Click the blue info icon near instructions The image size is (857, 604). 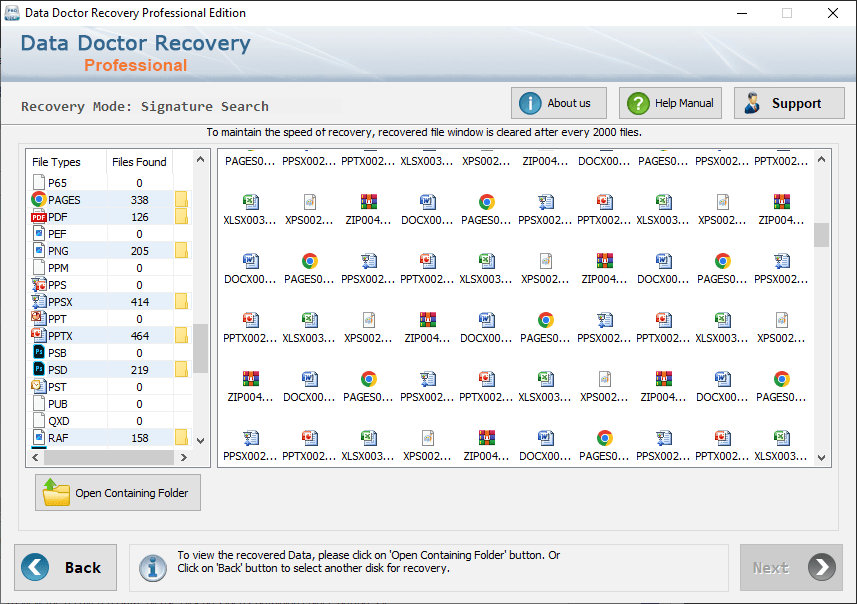point(152,567)
